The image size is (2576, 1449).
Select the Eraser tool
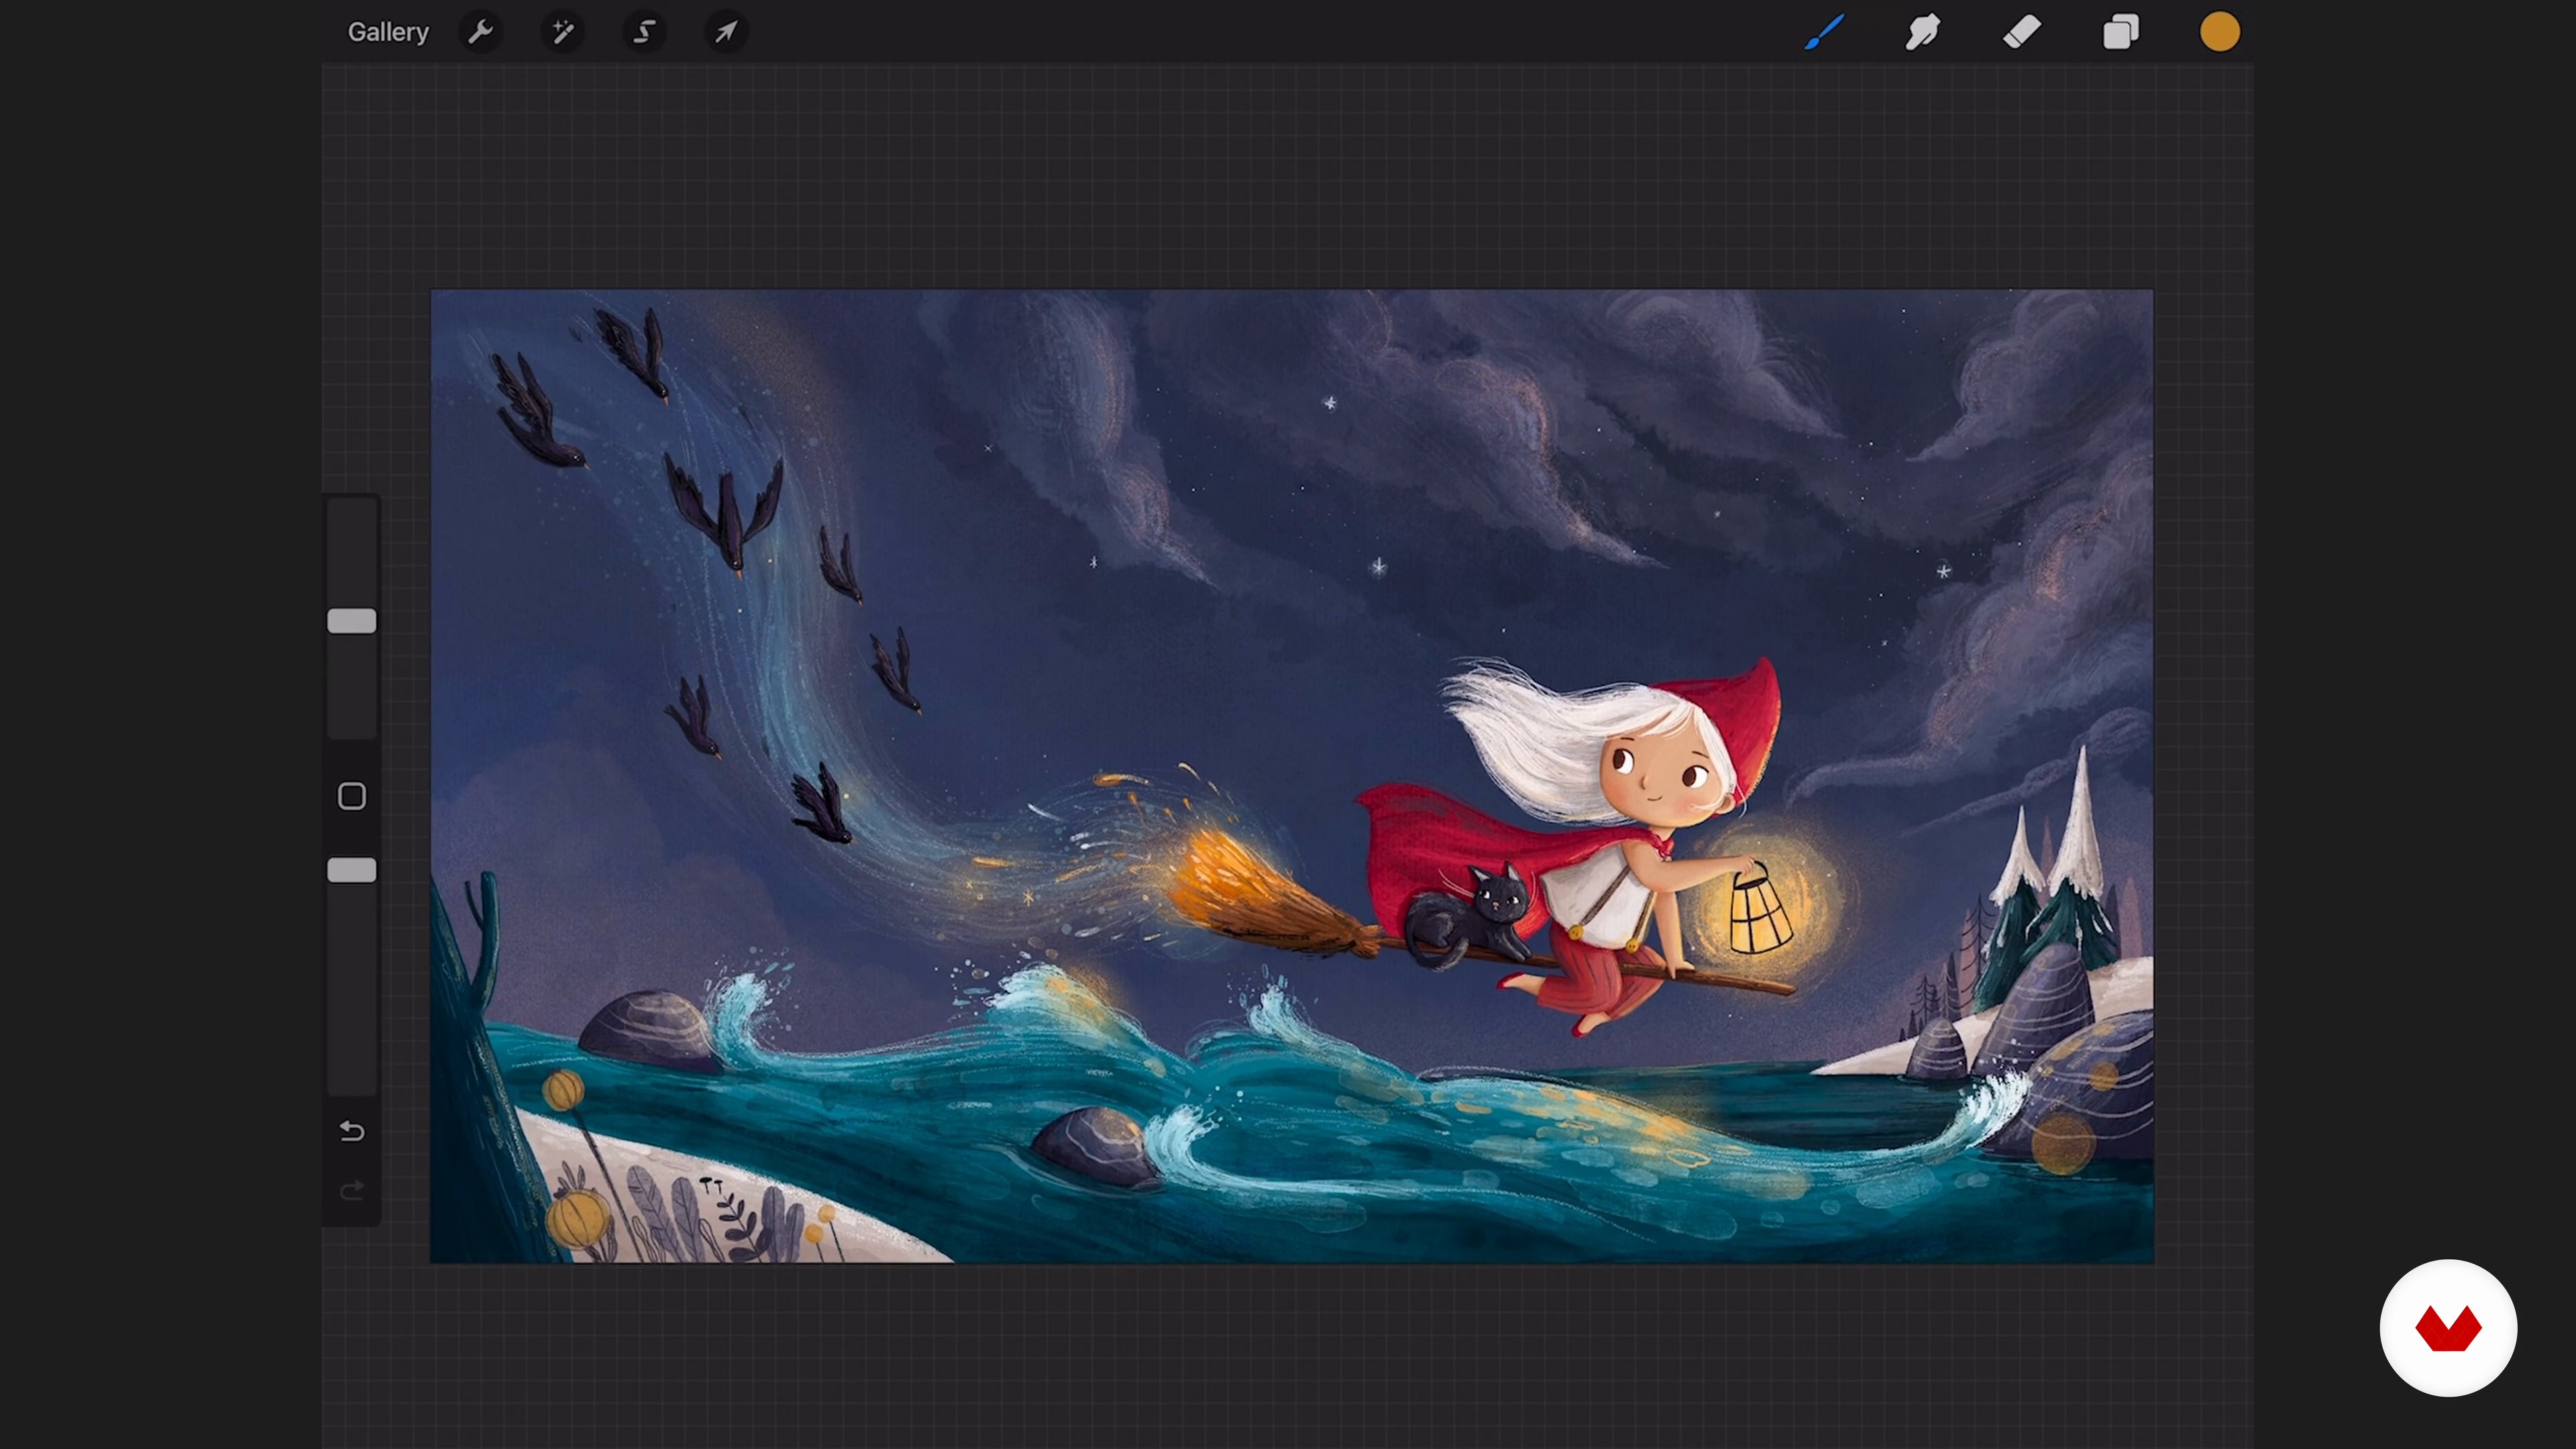tap(2021, 32)
